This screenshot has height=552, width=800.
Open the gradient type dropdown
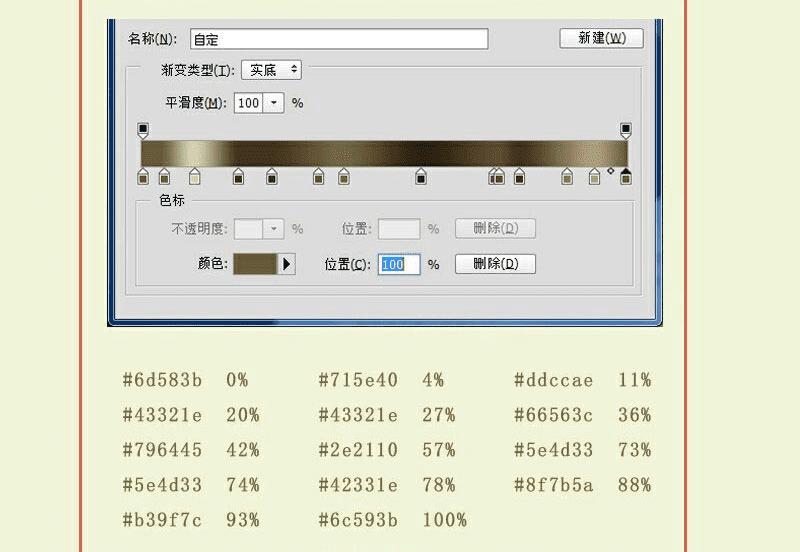271,70
